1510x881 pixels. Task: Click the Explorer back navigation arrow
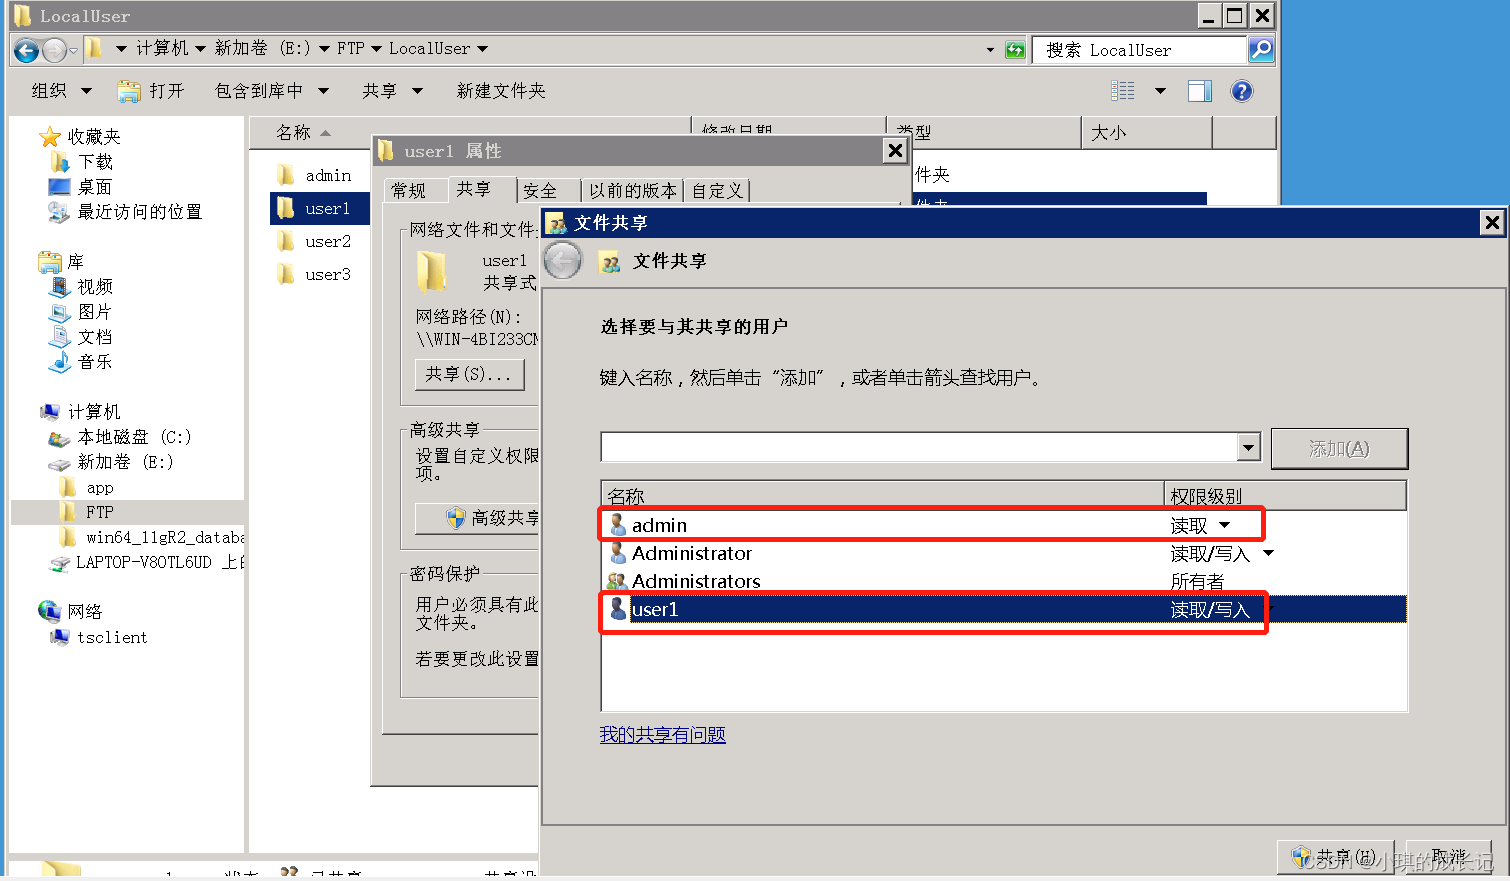tap(27, 49)
